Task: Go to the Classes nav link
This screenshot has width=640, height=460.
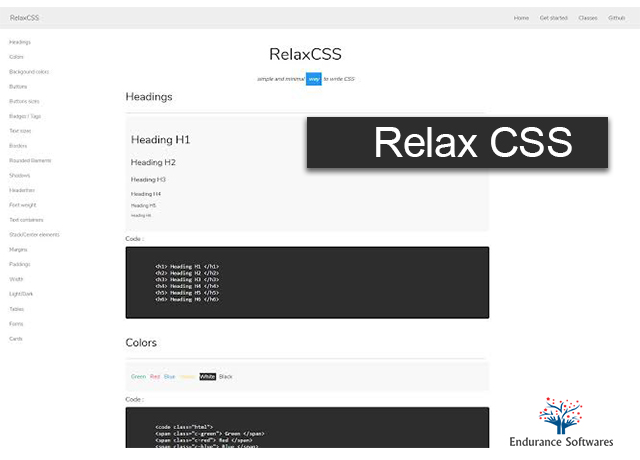Action: coord(588,18)
